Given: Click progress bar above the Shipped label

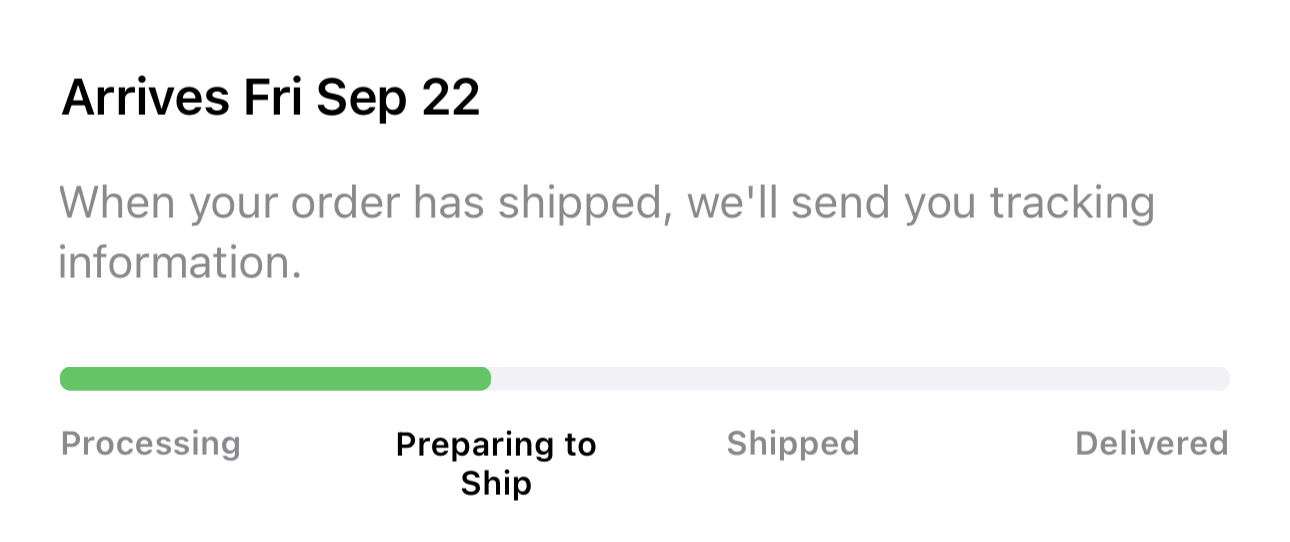Looking at the screenshot, I should click(793, 379).
